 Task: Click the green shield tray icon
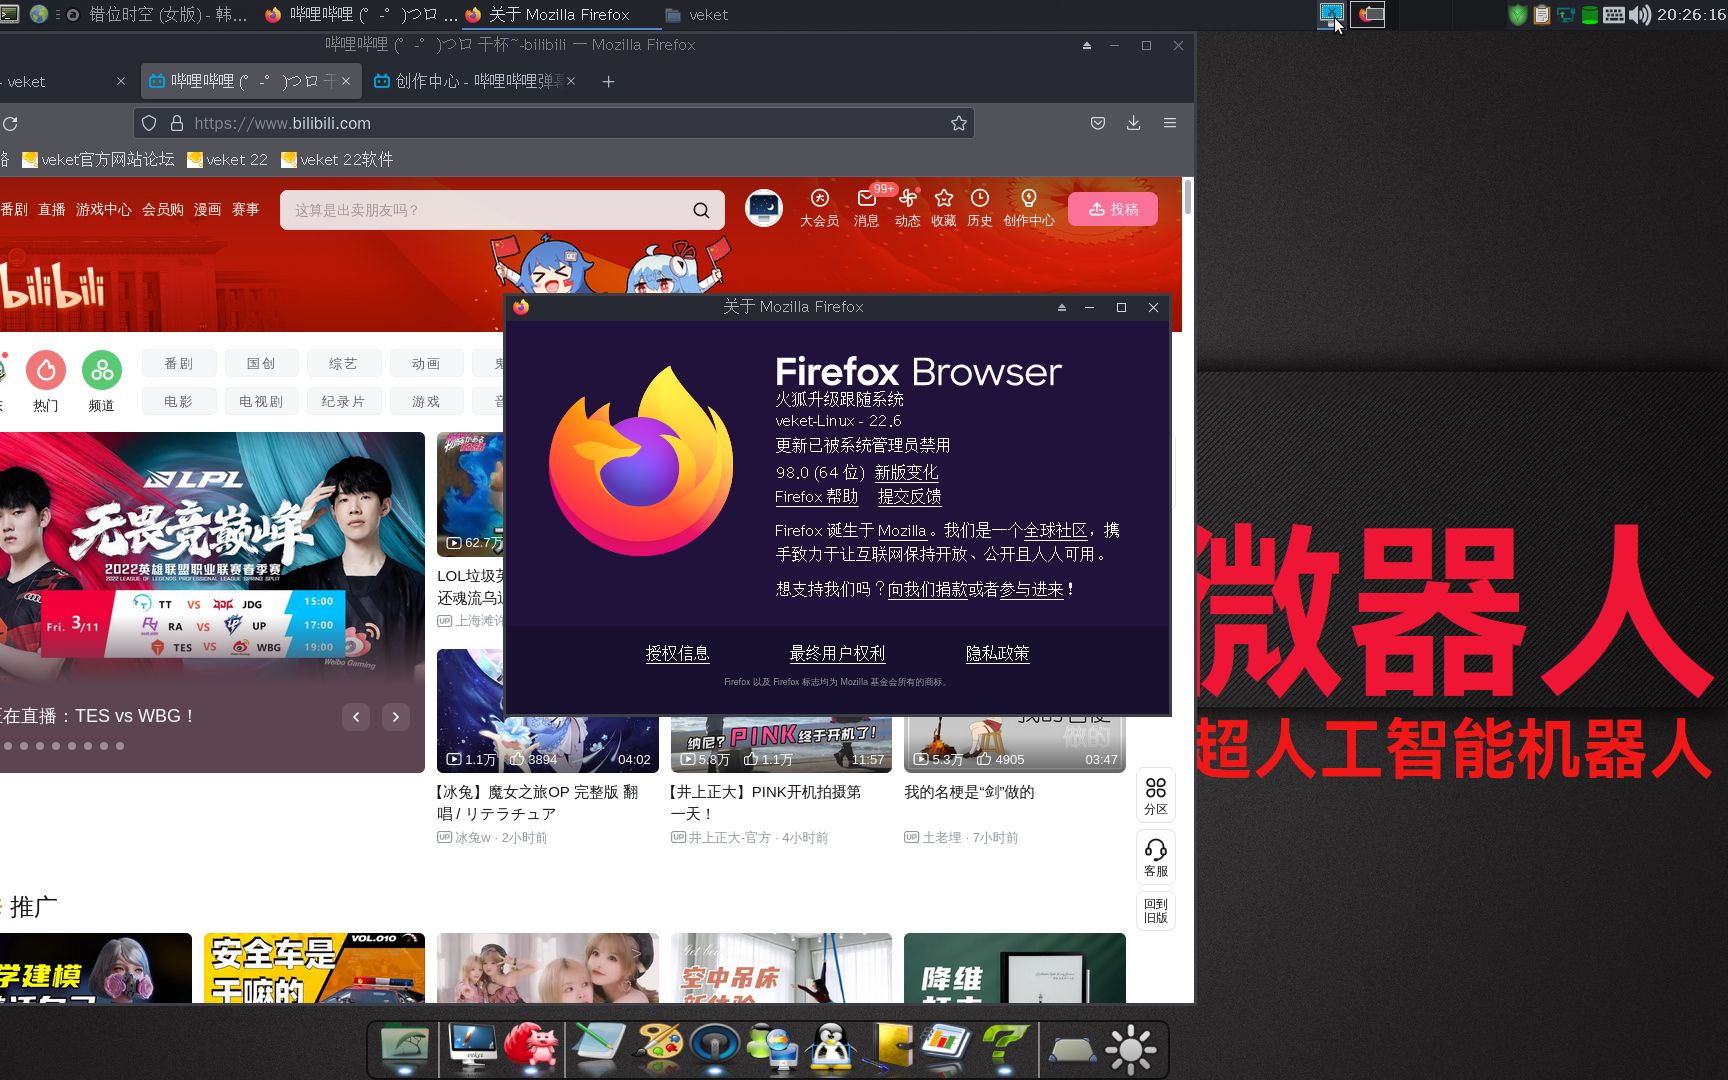click(1518, 14)
